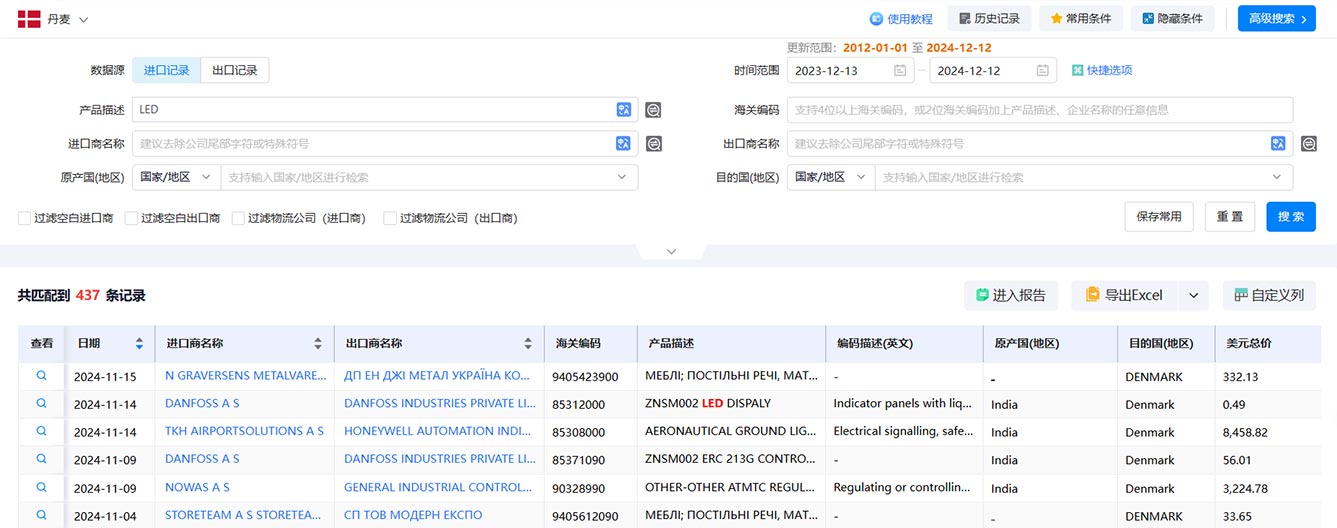
Task: Click customs code cell 90328990
Action: (x=579, y=488)
